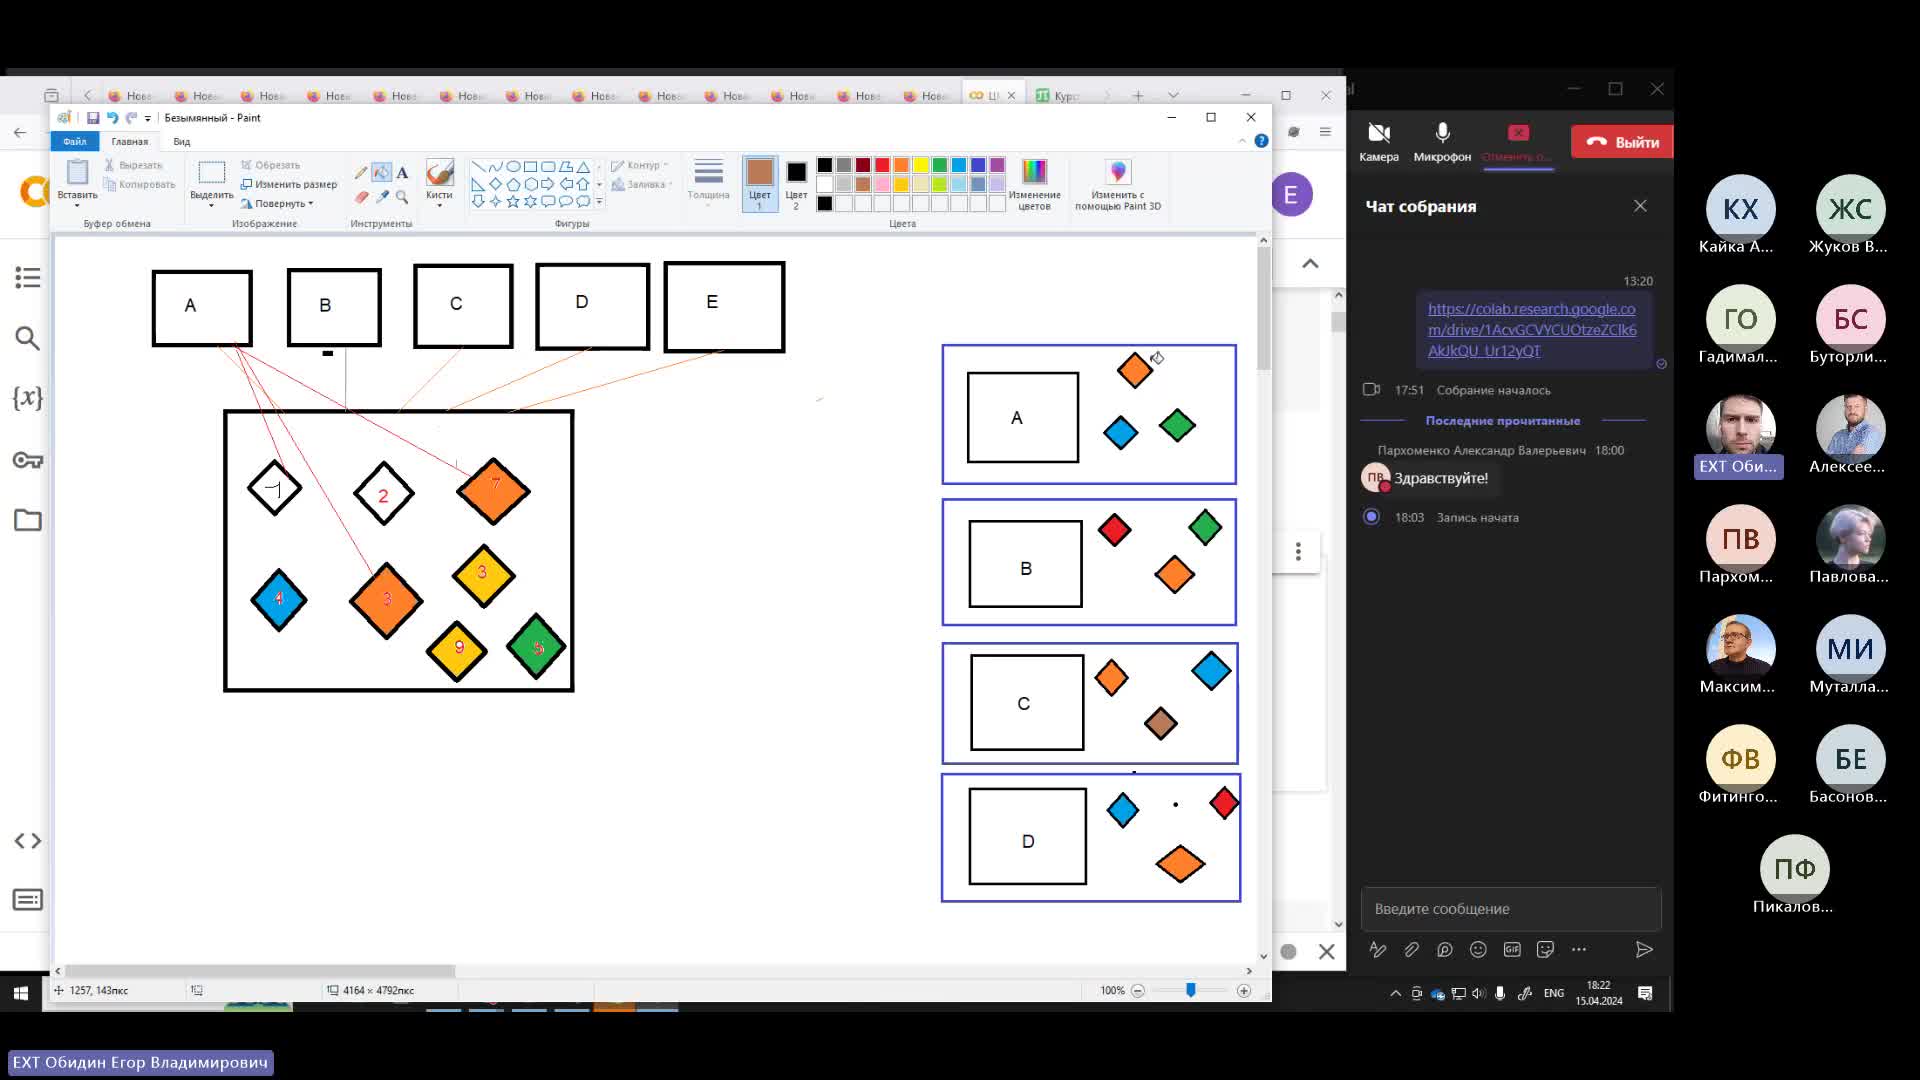Open the sticker picker in chat

click(1545, 950)
